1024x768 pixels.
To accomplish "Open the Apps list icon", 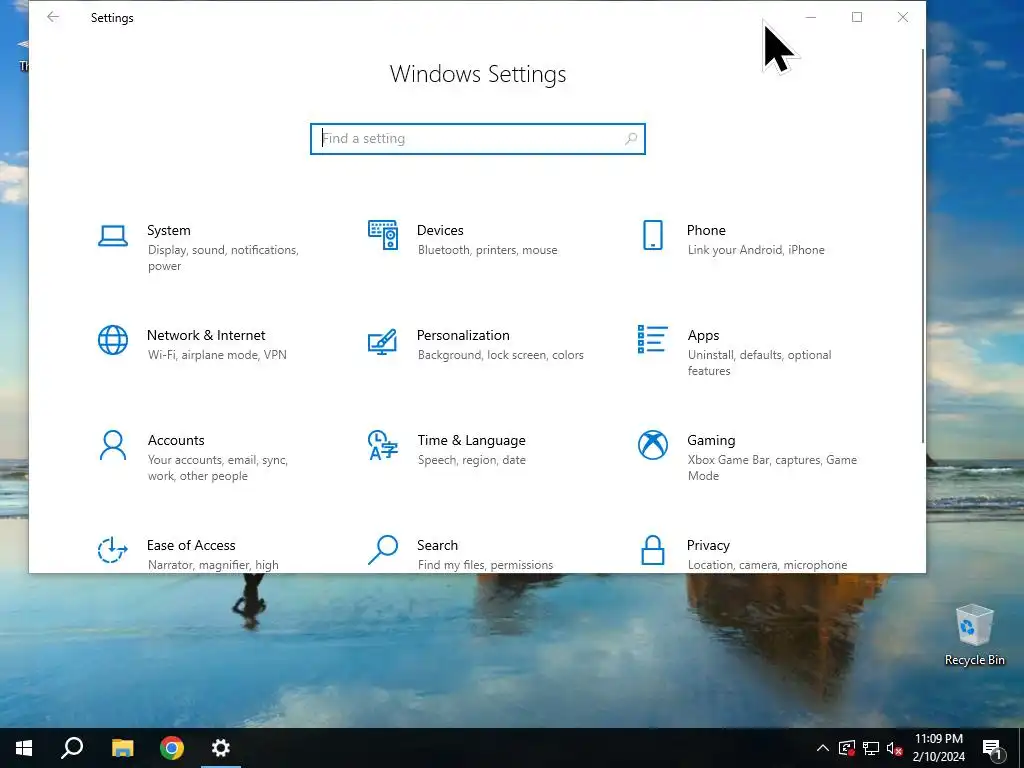I will pyautogui.click(x=652, y=340).
